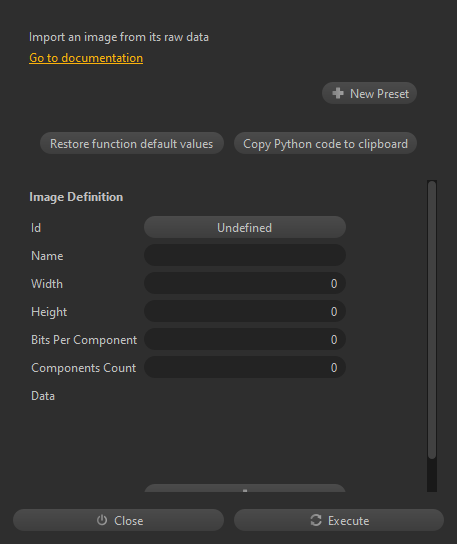Select the Bits Per Component field
Screen dimensions: 457x544
click(x=245, y=339)
